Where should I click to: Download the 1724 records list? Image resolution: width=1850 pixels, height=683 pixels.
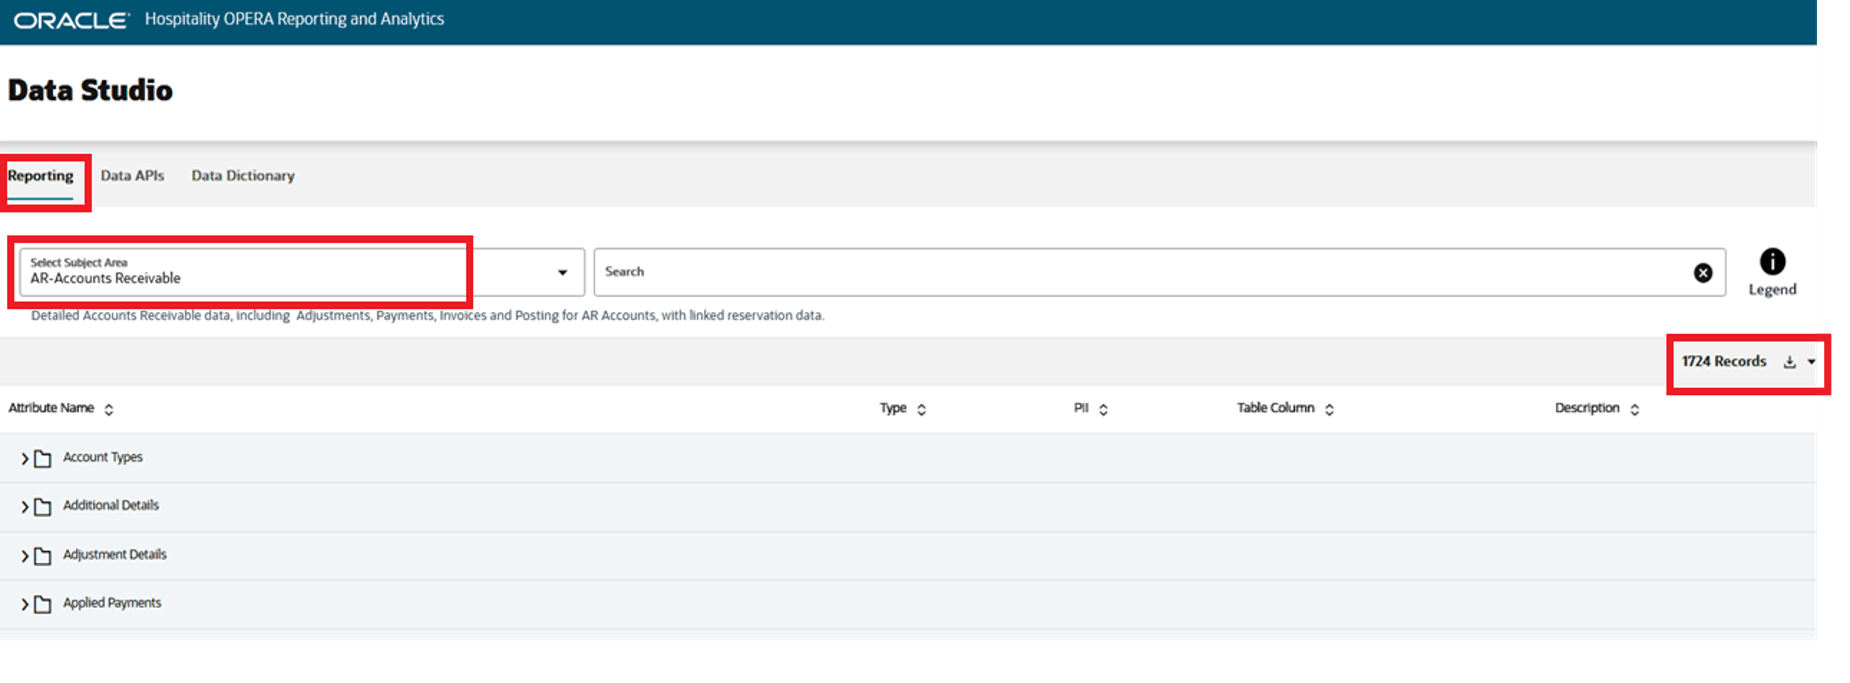[x=1790, y=362]
